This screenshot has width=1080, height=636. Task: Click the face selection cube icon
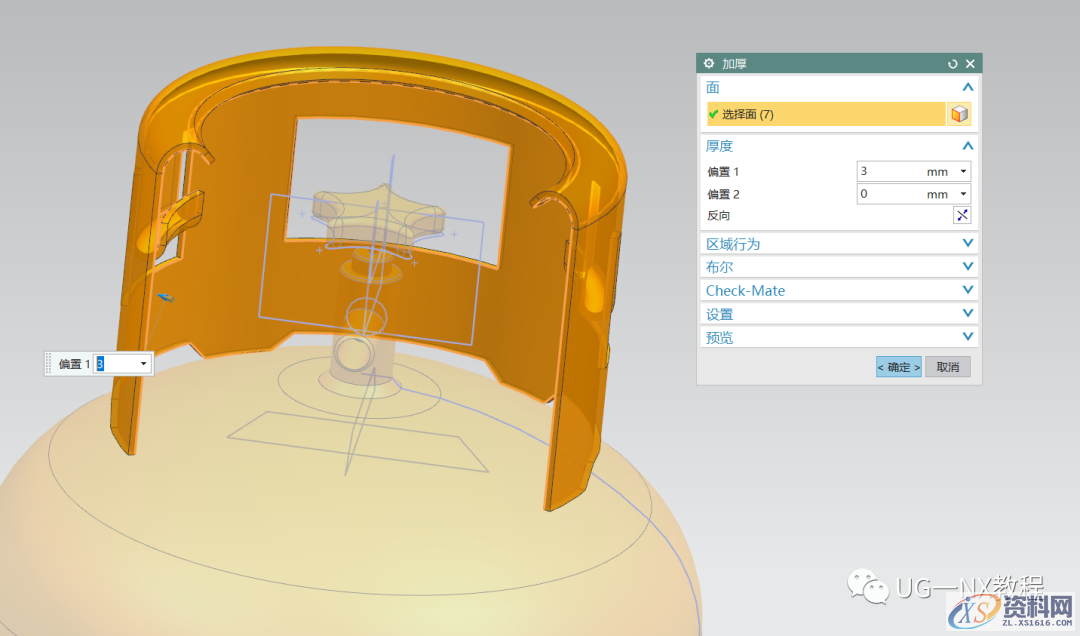coord(959,115)
